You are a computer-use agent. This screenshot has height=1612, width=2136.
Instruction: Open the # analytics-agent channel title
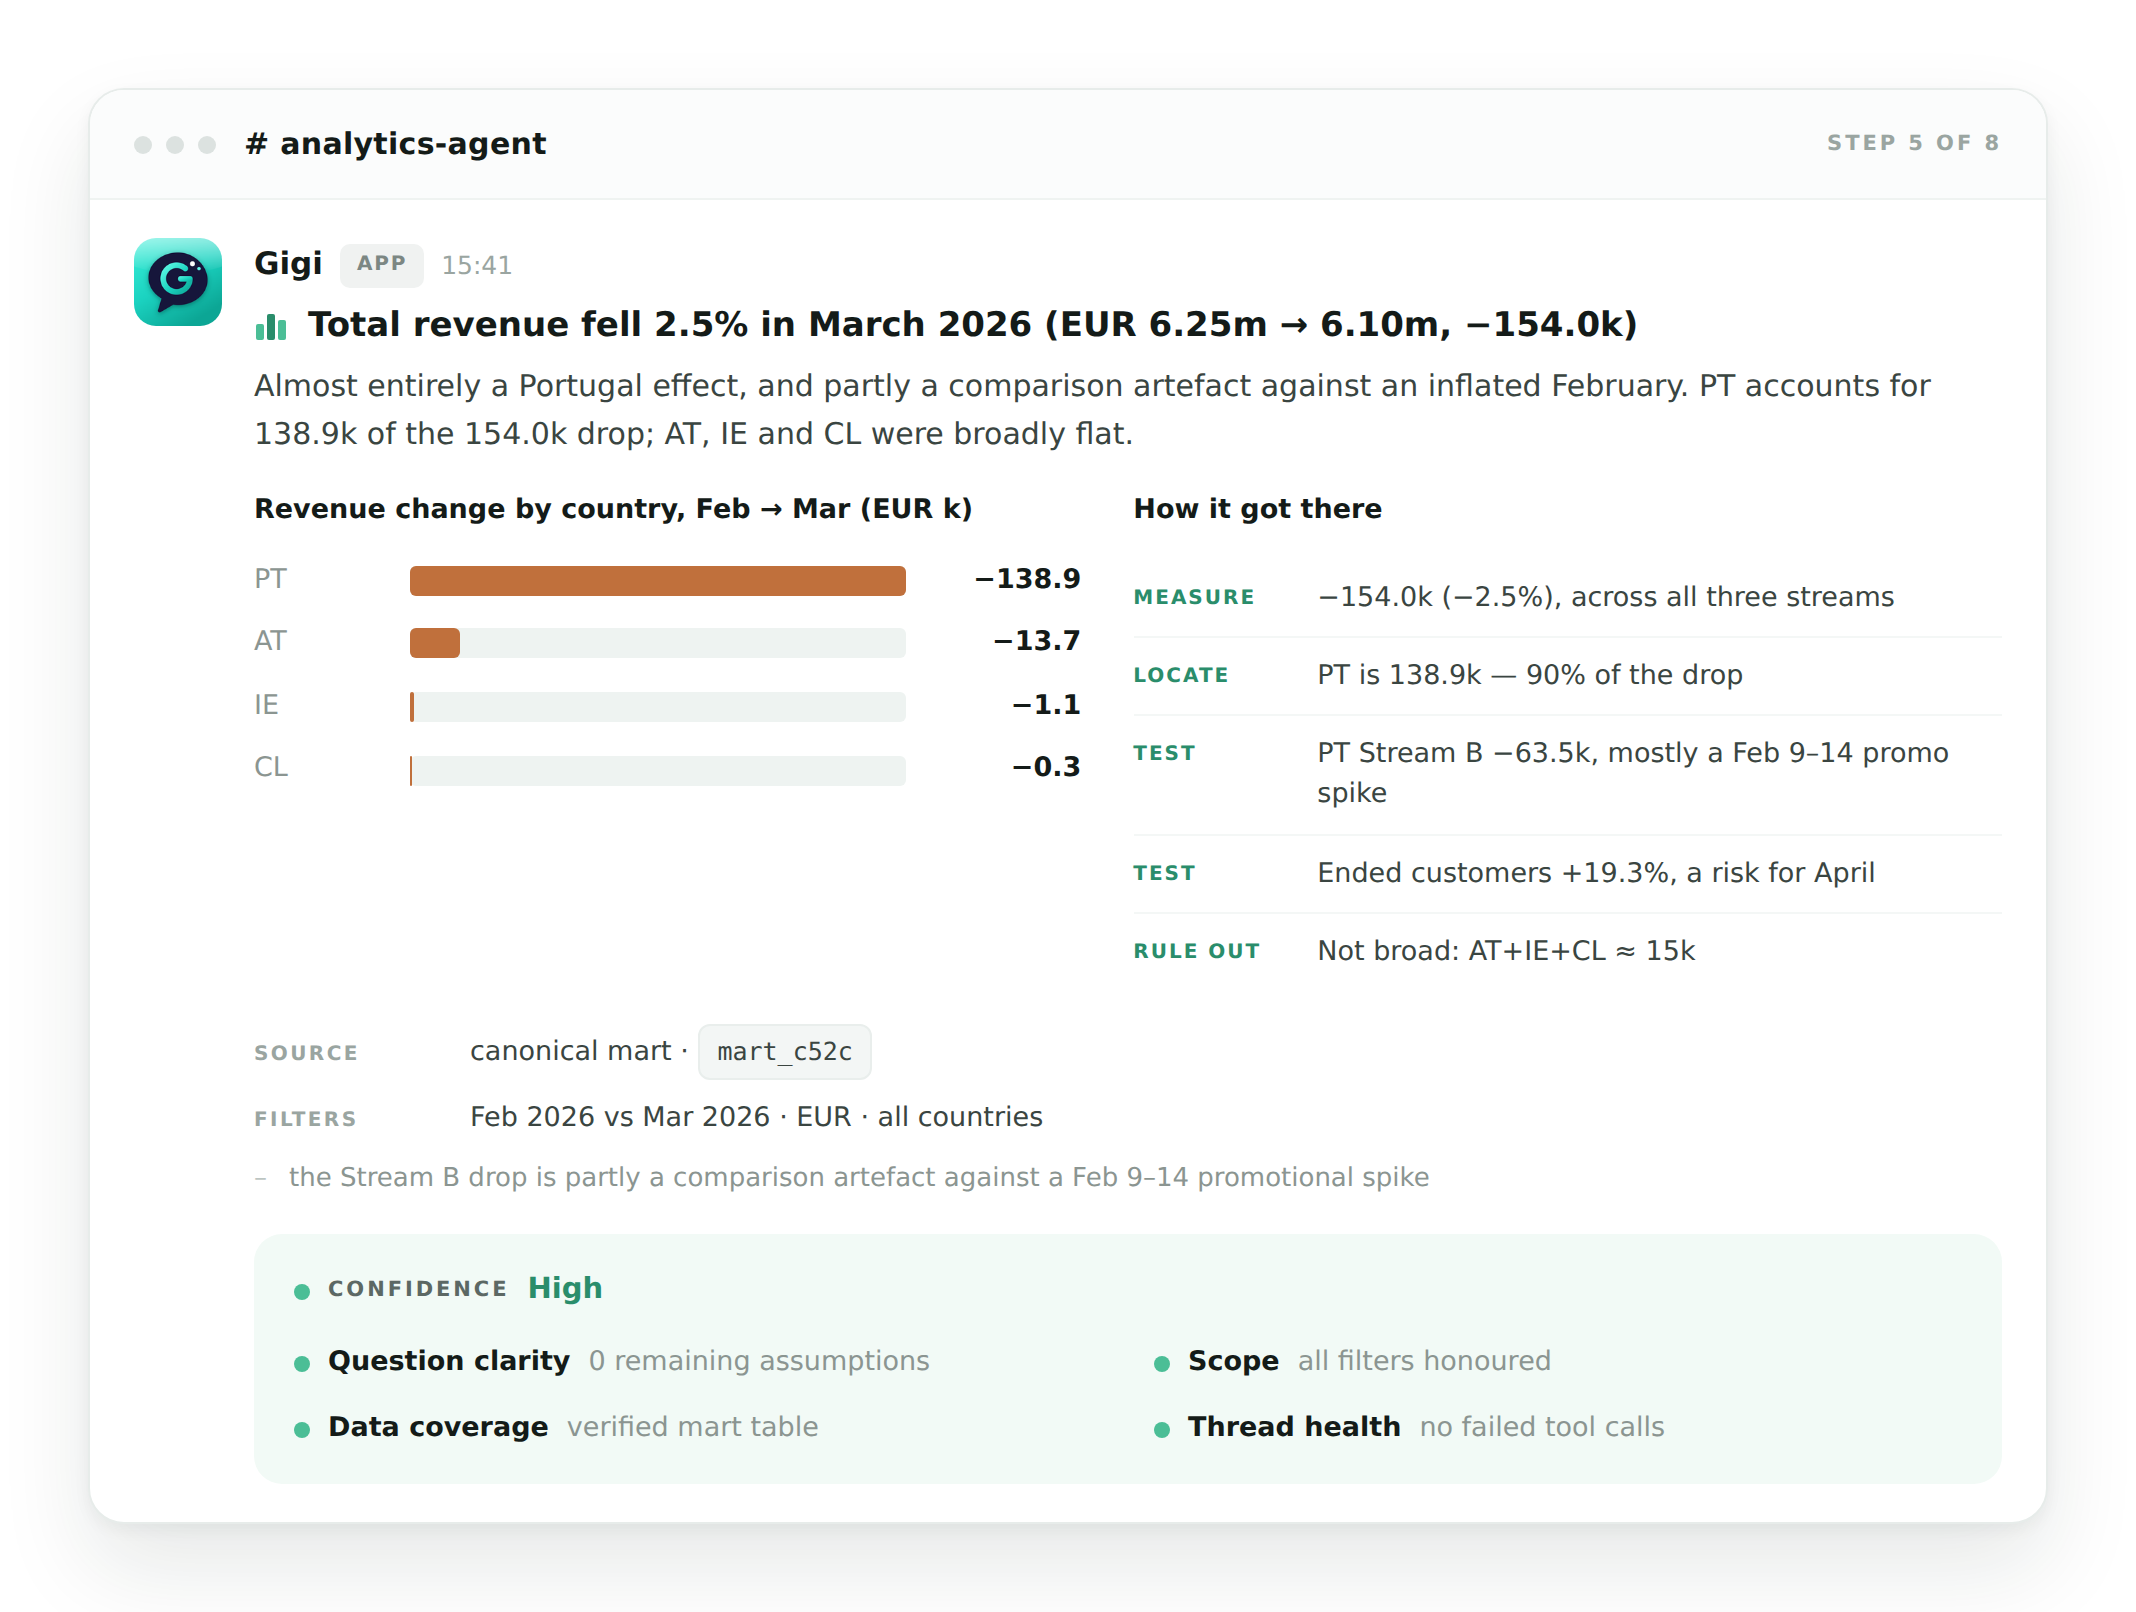tap(396, 144)
